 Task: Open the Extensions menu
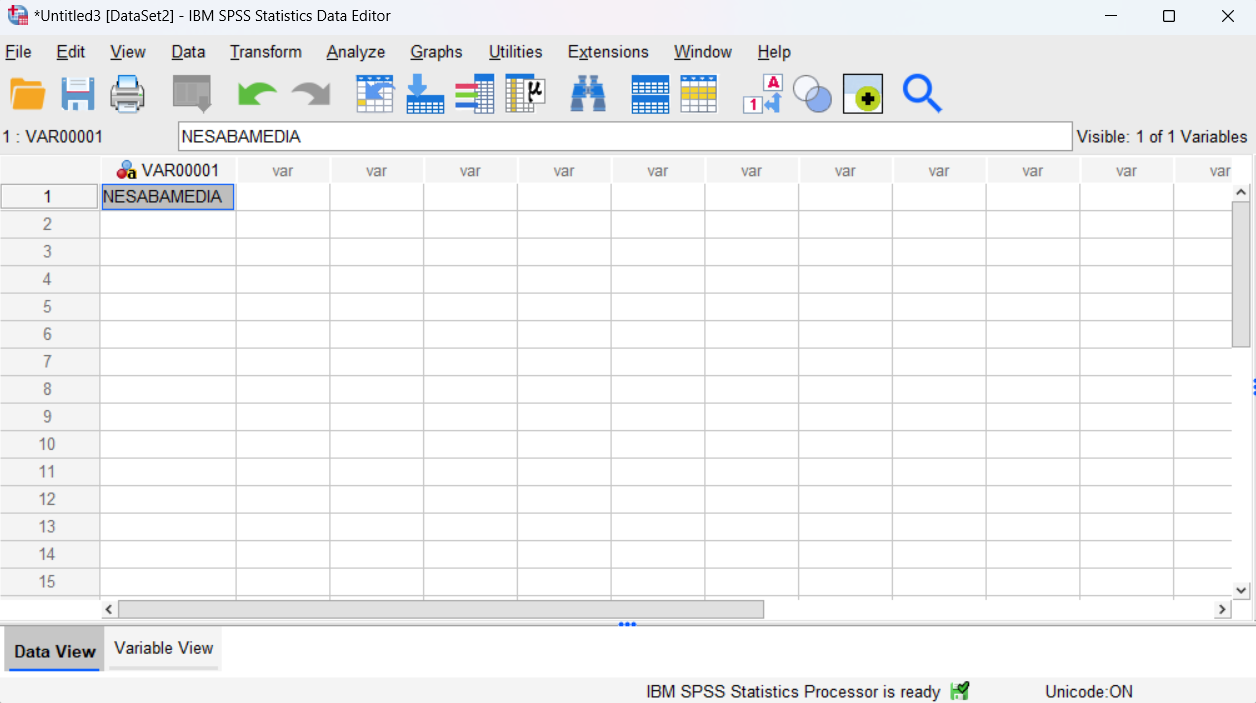[x=607, y=51]
